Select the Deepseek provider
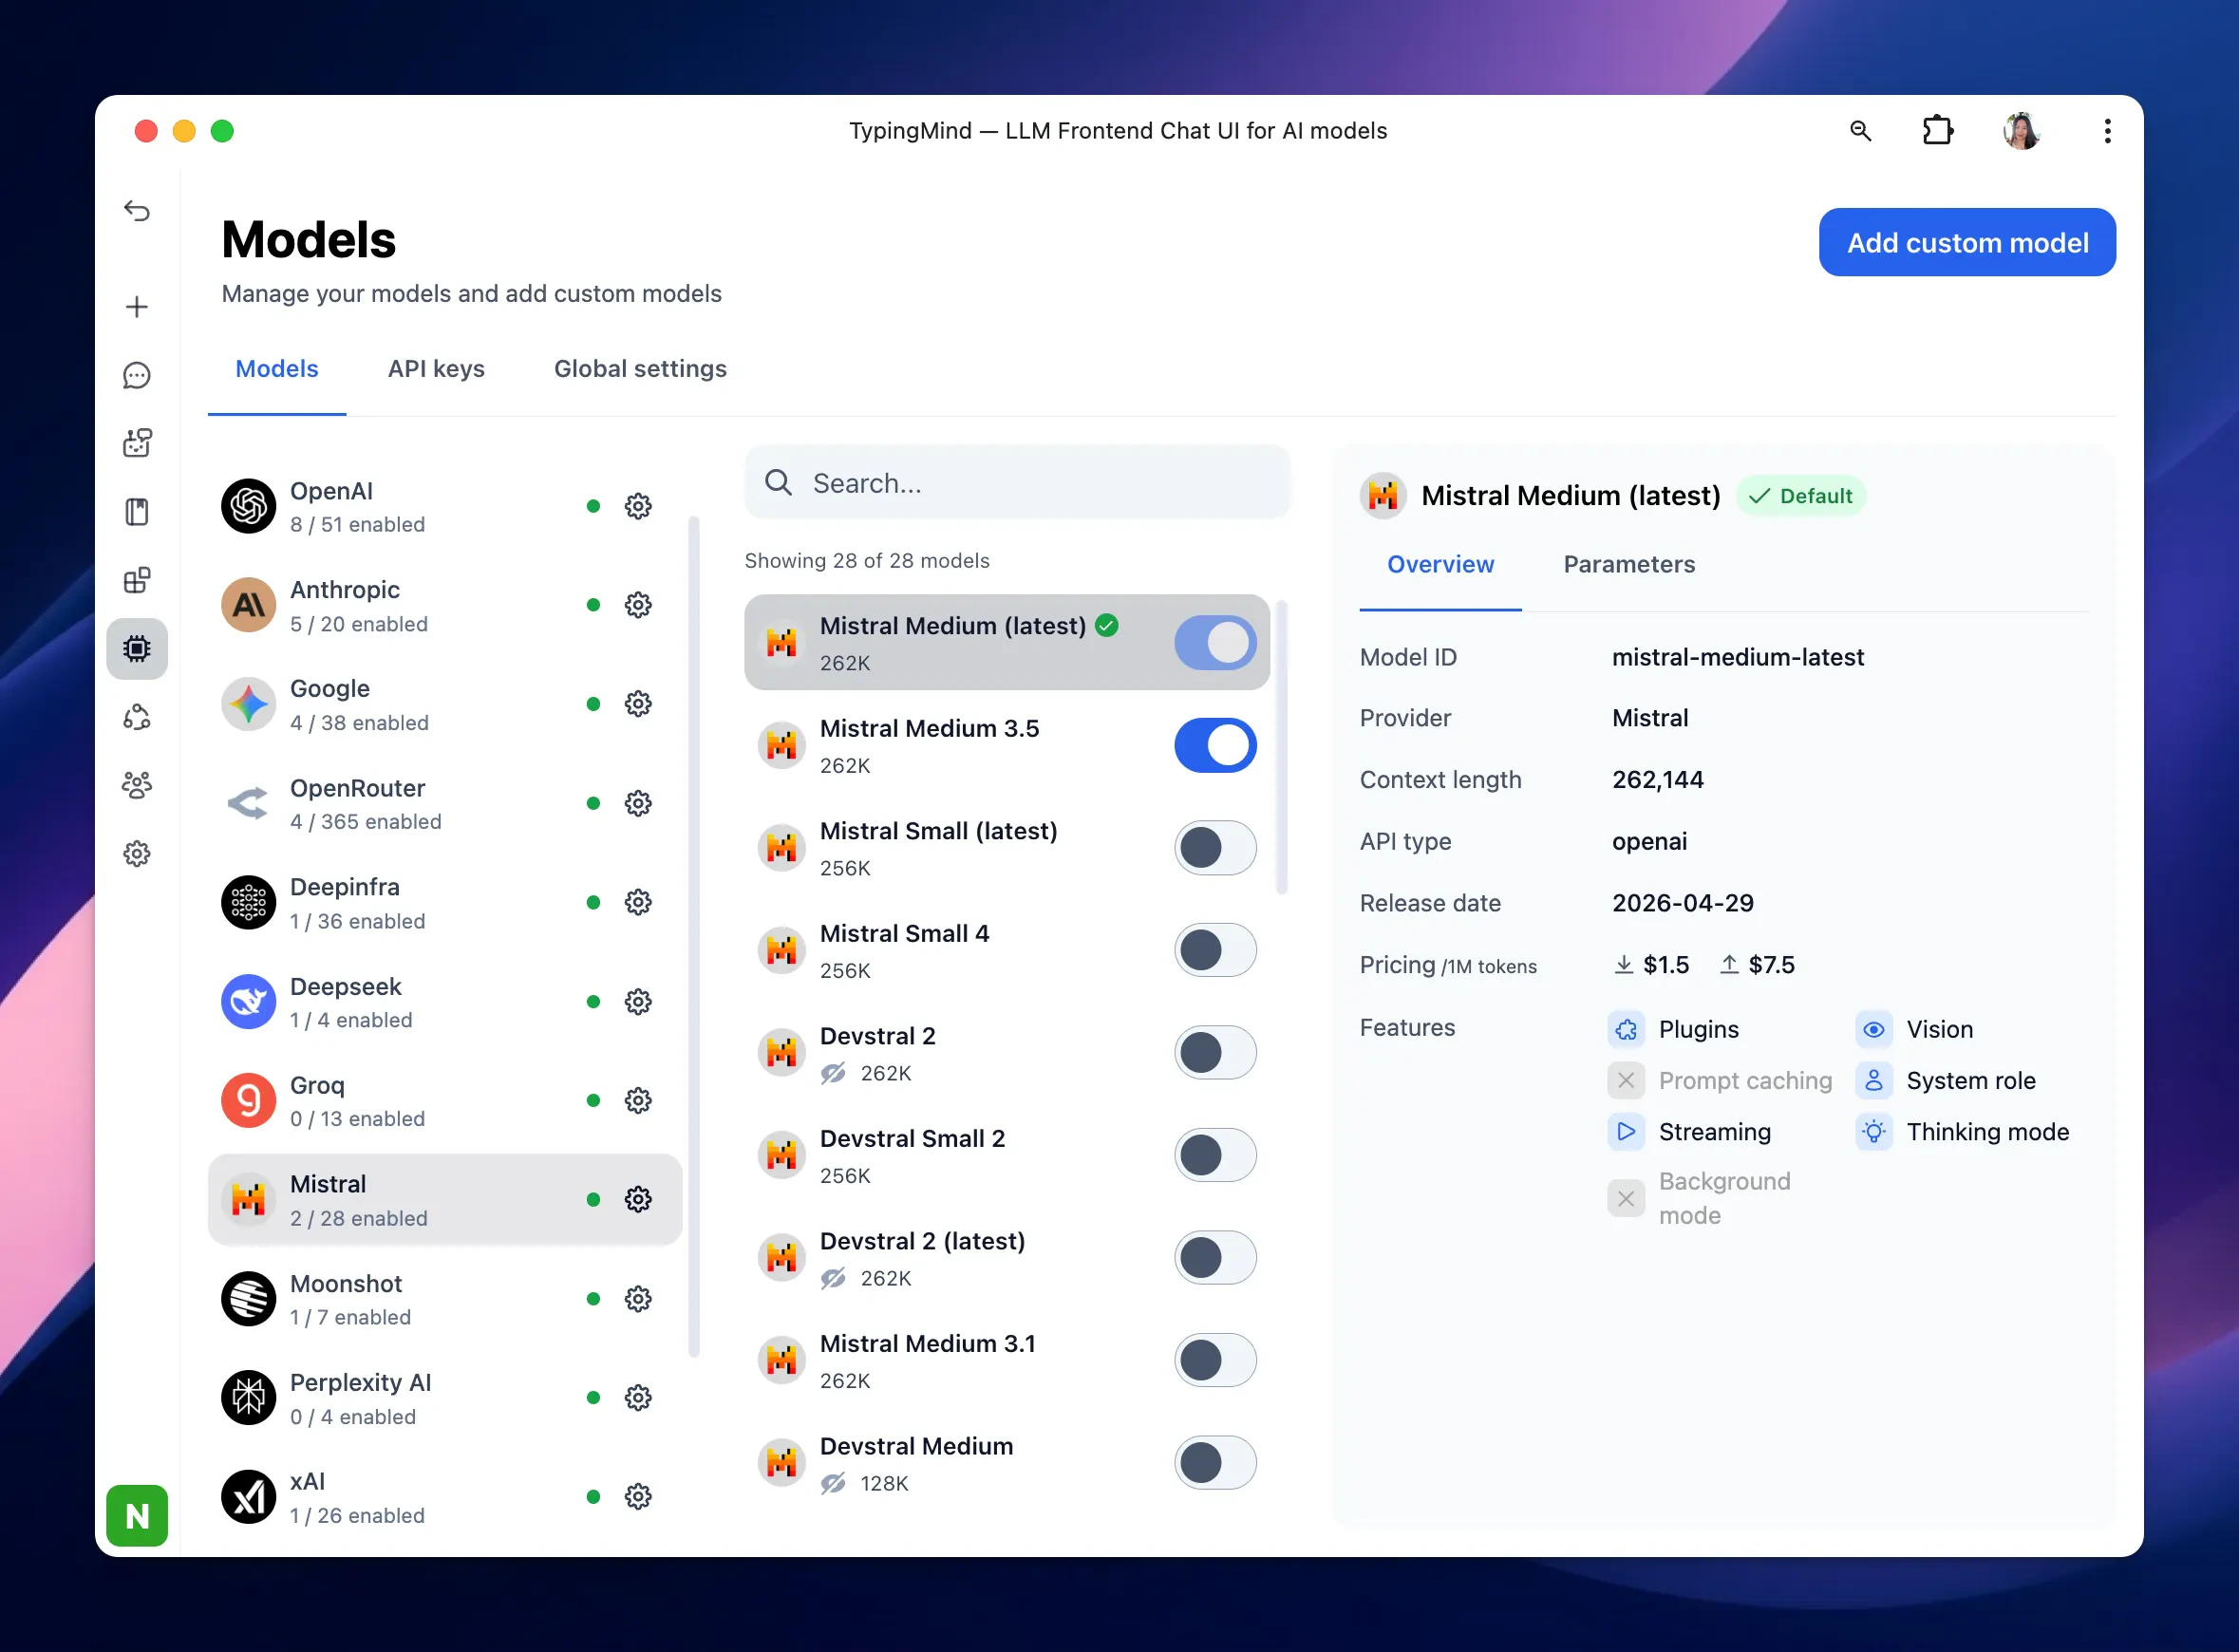Image resolution: width=2239 pixels, height=1652 pixels. pos(445,1002)
